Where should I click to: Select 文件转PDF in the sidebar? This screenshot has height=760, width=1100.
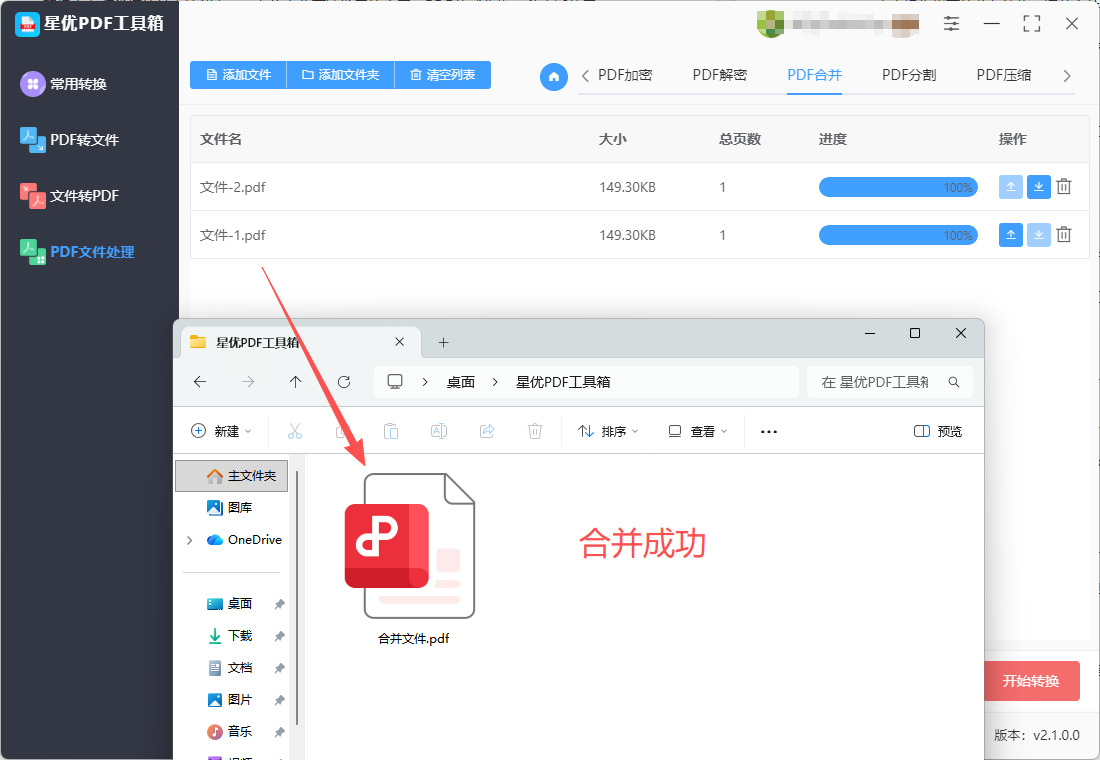click(x=69, y=196)
